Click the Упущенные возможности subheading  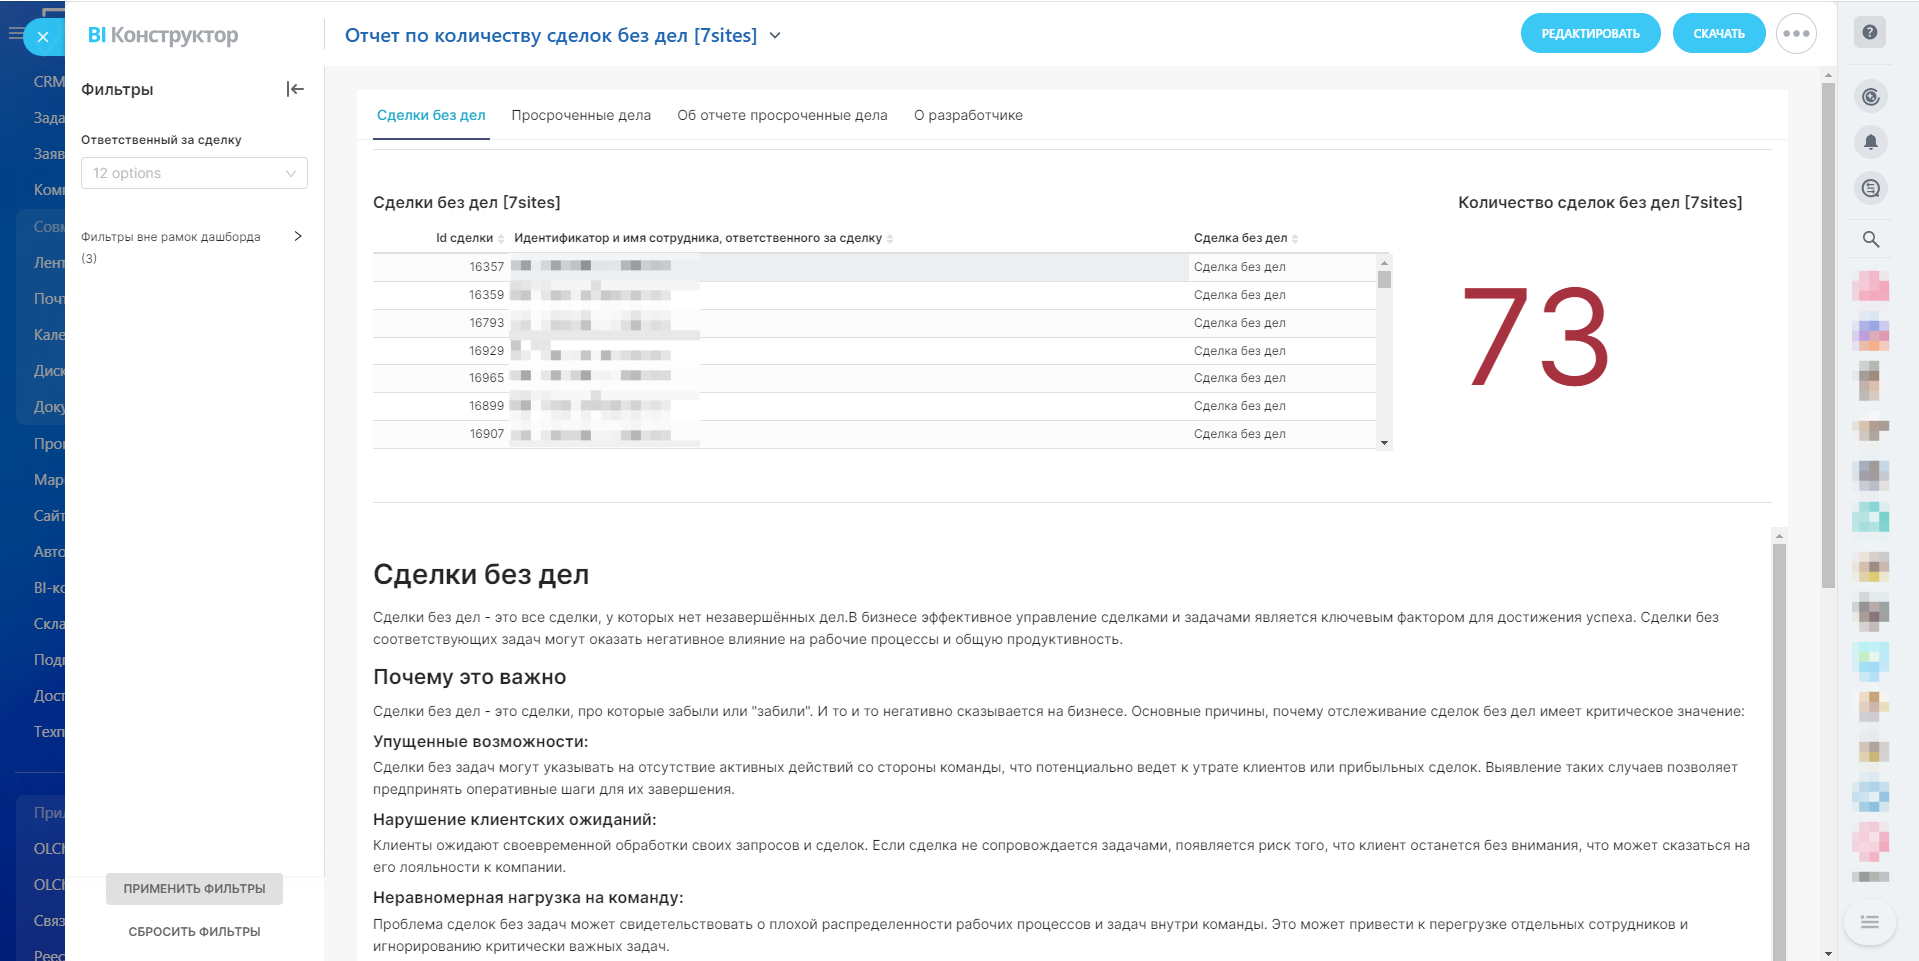click(x=480, y=742)
